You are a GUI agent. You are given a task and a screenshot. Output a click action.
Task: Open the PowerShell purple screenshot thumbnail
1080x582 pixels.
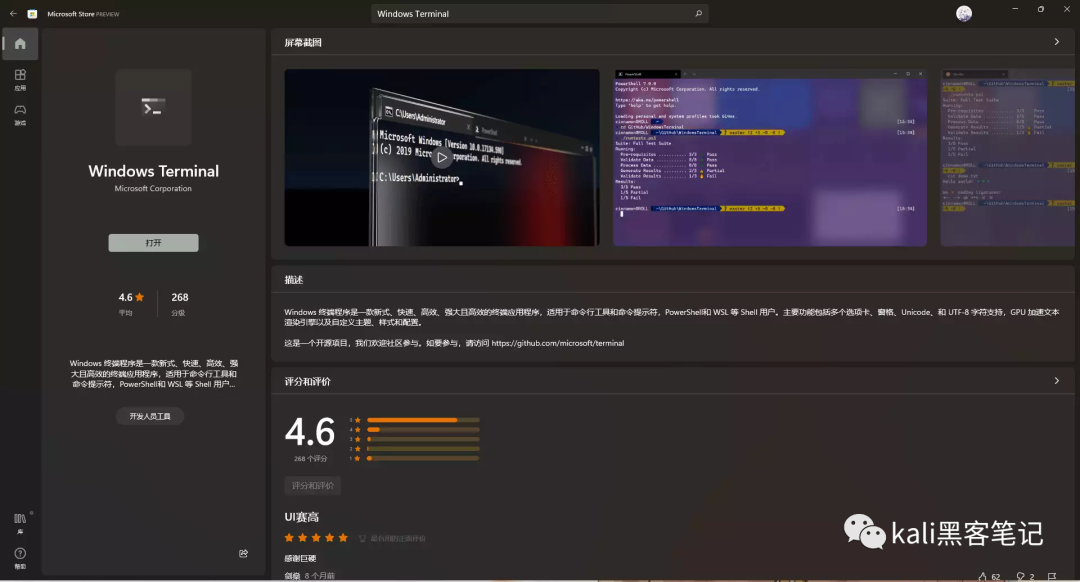click(x=770, y=158)
